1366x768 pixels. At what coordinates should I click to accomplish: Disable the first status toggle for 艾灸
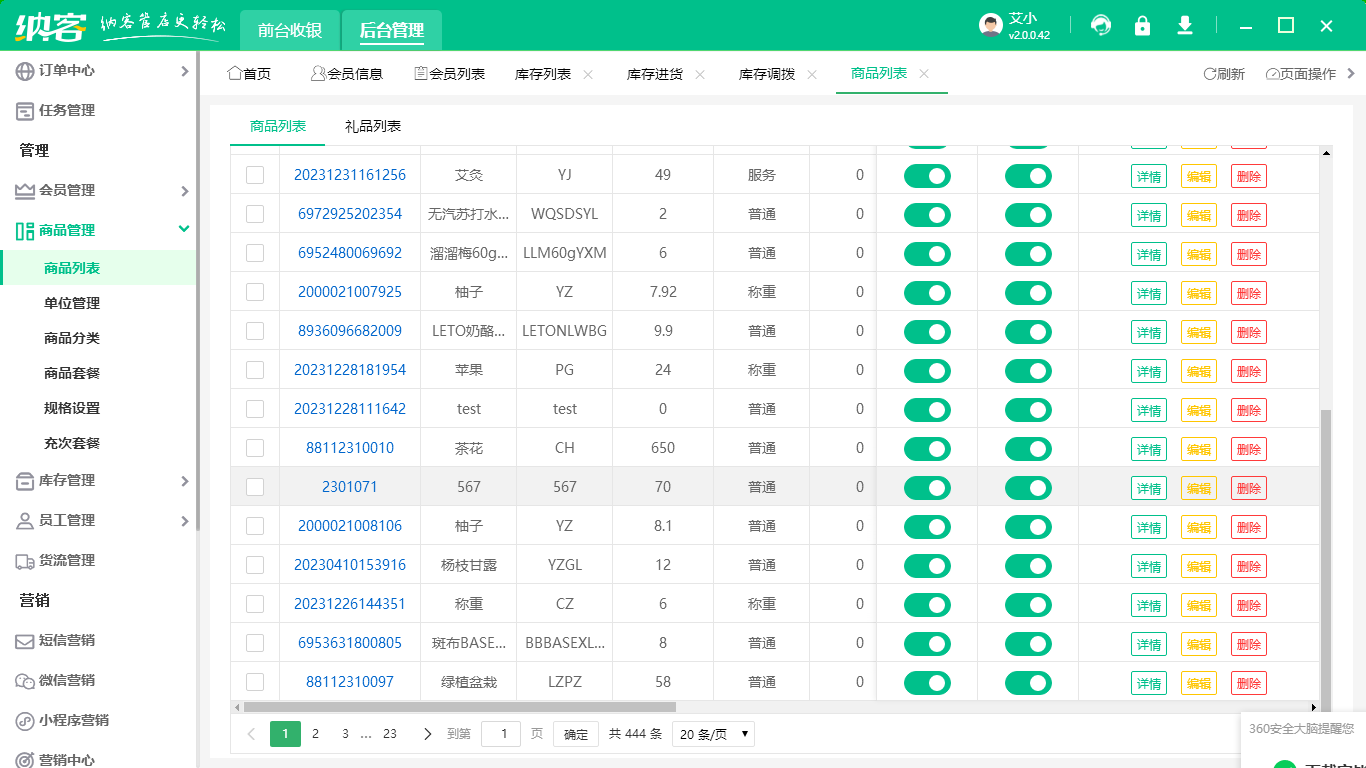(x=927, y=175)
